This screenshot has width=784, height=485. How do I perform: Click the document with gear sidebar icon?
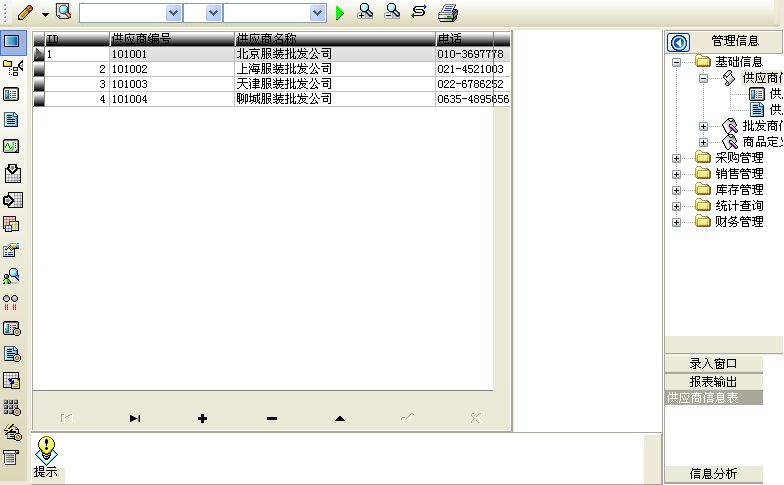pos(12,354)
